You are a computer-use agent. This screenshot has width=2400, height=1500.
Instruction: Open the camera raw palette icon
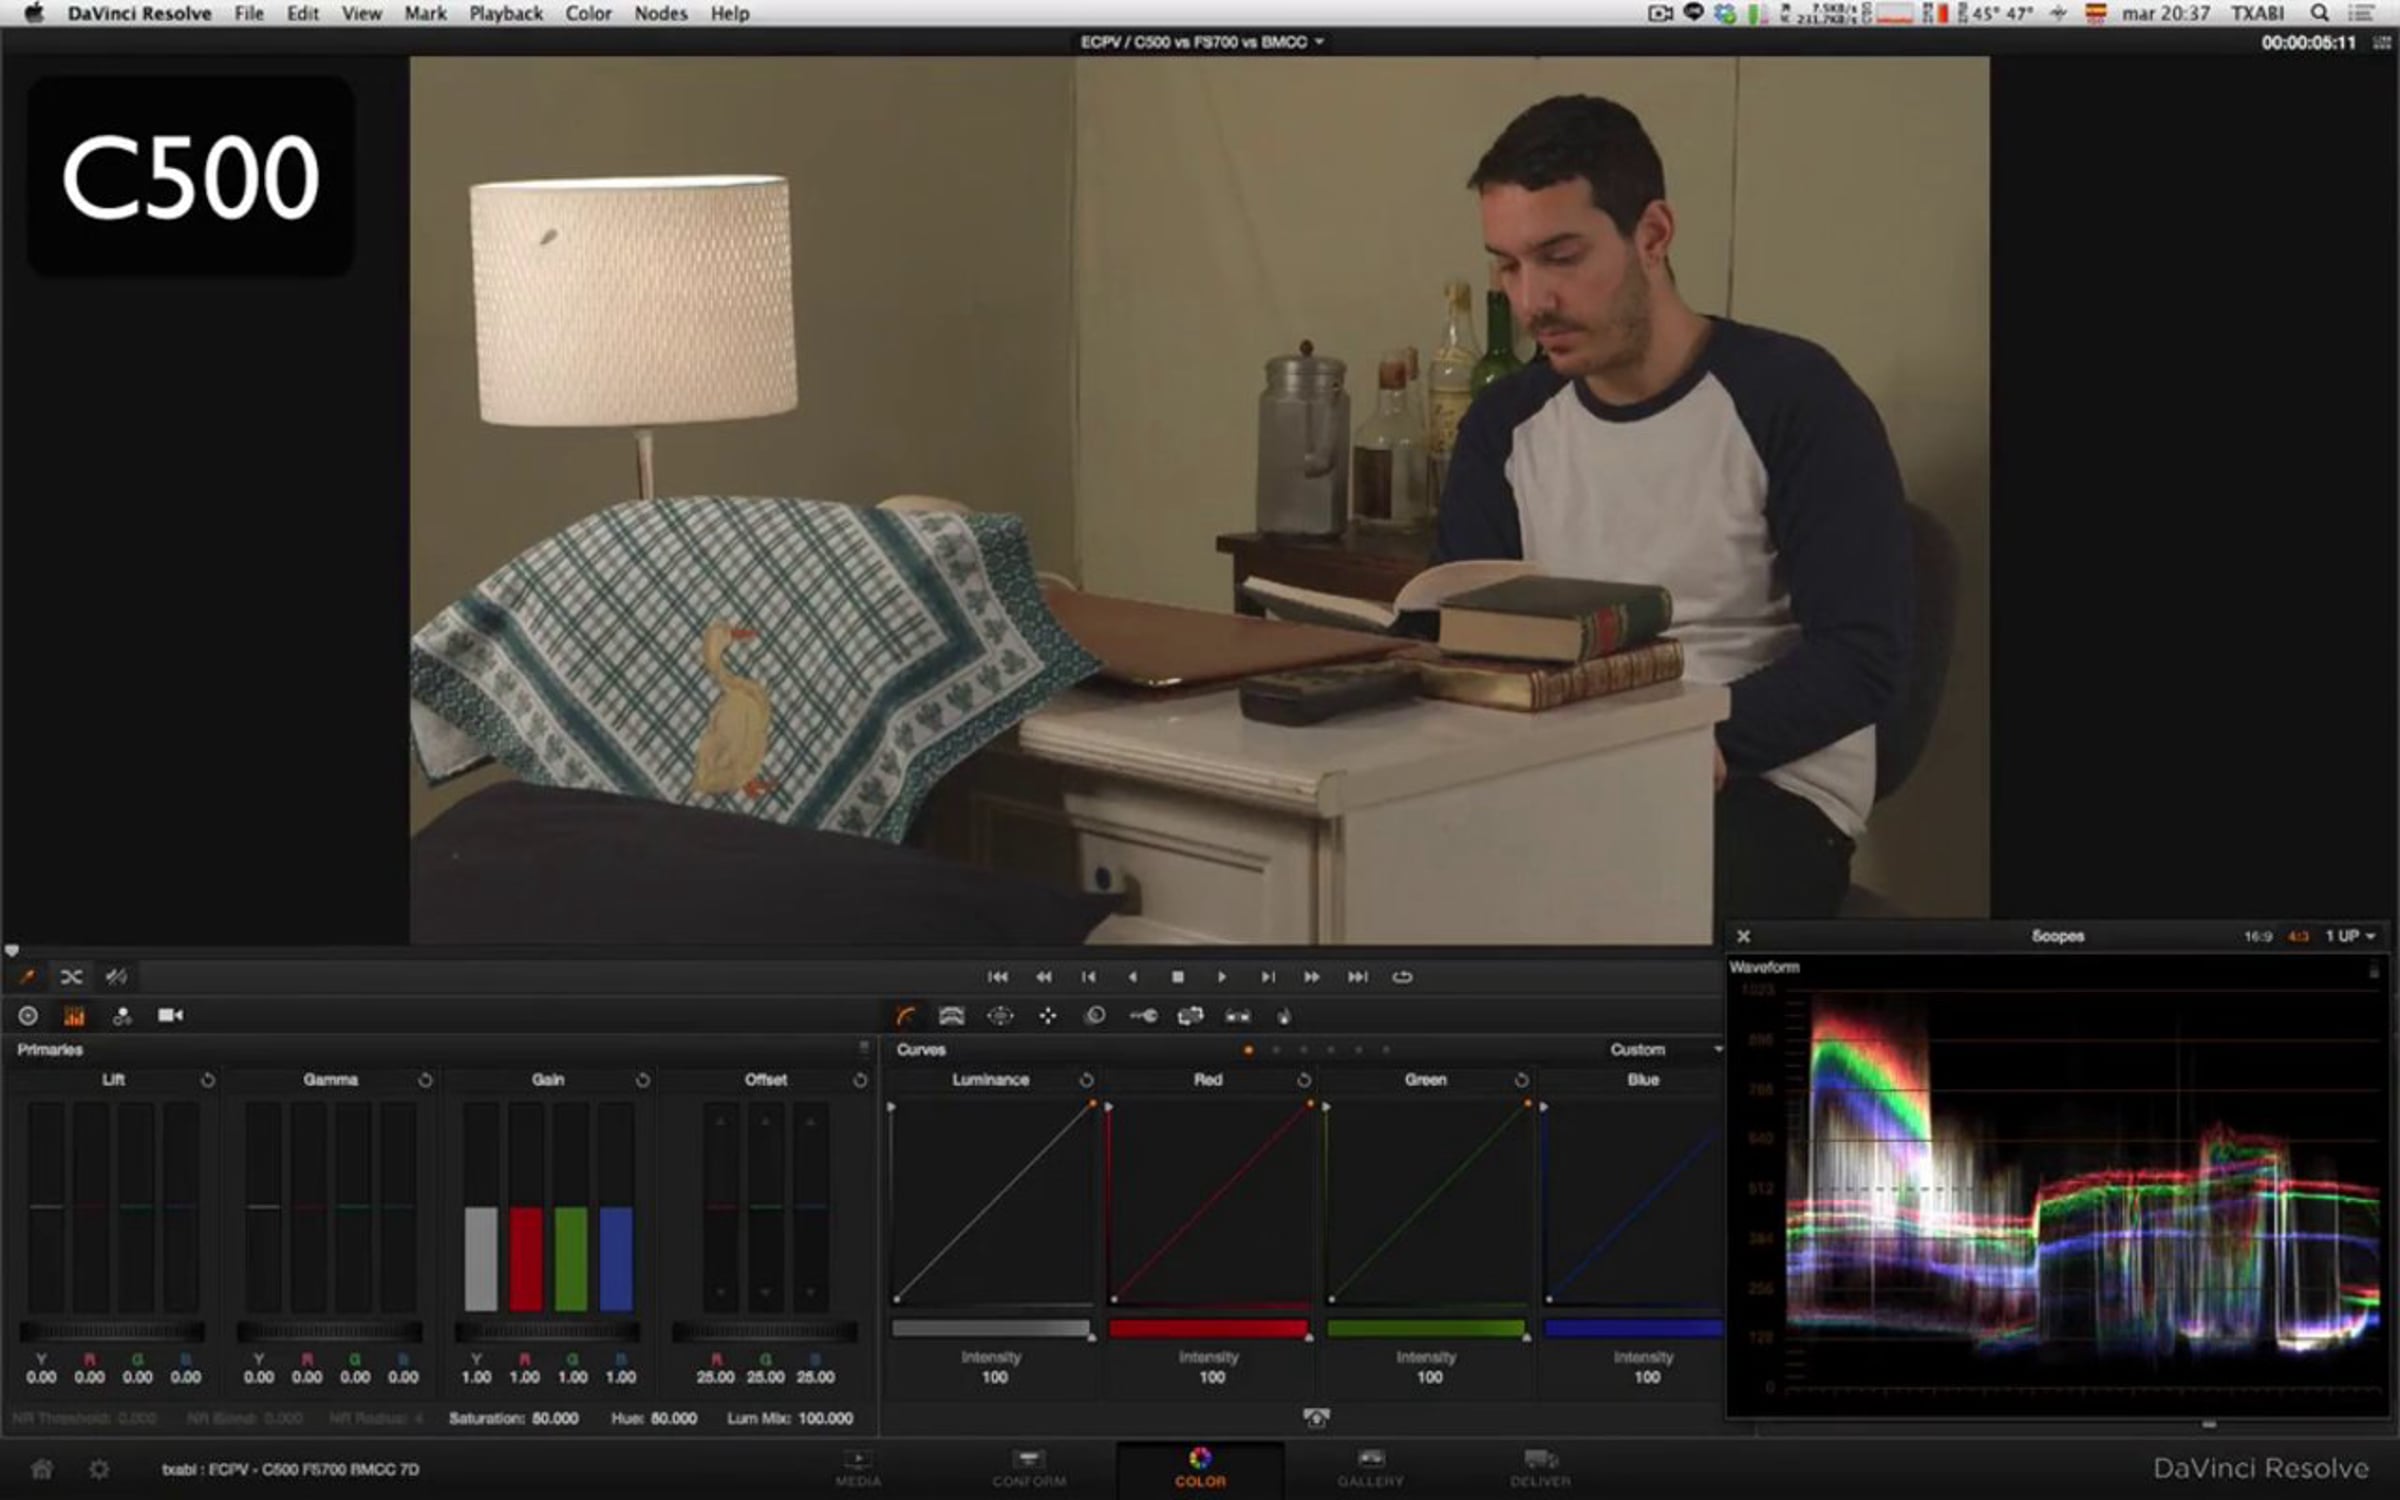click(170, 1016)
